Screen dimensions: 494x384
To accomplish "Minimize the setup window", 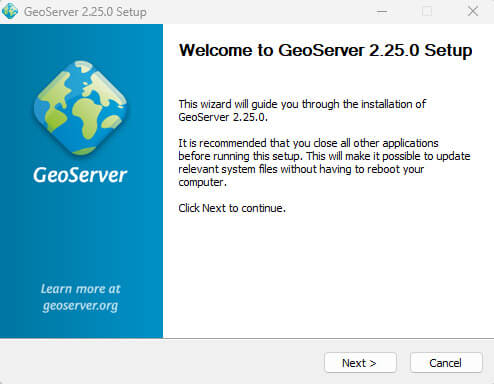I will [x=382, y=12].
